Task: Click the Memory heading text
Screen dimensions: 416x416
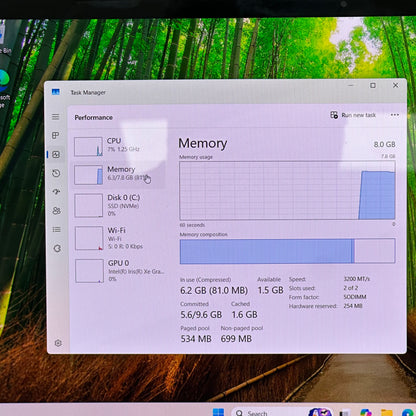Action: 203,143
